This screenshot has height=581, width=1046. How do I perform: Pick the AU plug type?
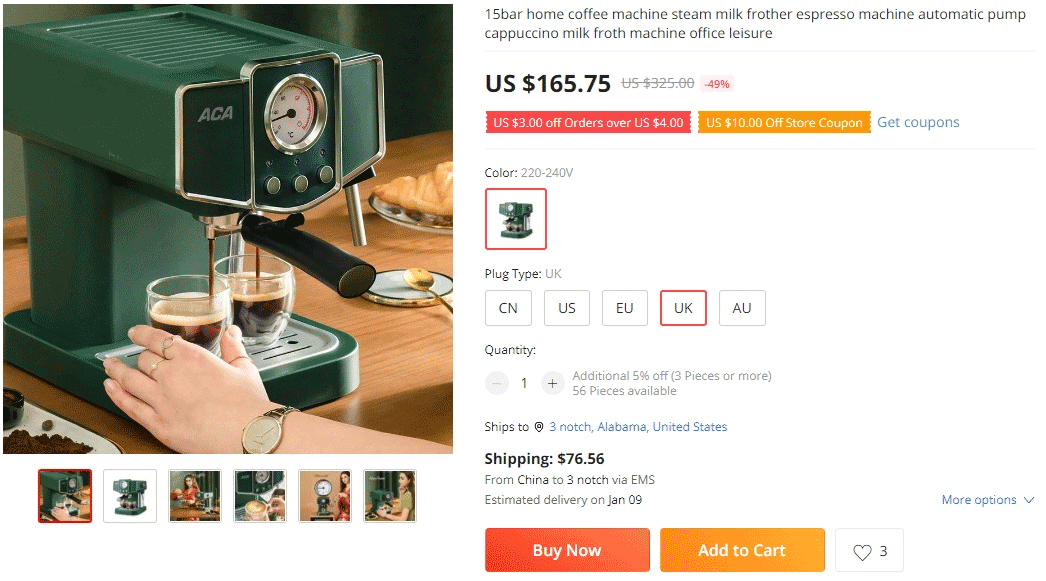click(x=742, y=308)
